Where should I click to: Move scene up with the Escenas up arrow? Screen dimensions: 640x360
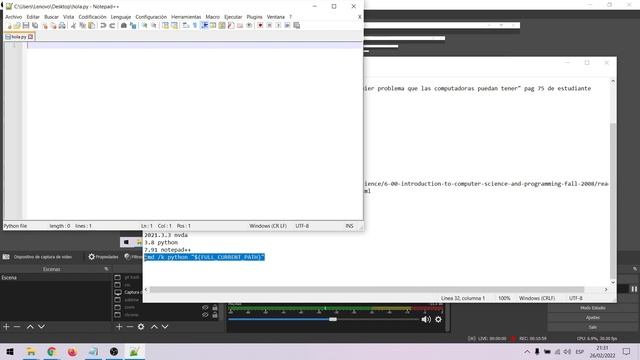coord(30,327)
